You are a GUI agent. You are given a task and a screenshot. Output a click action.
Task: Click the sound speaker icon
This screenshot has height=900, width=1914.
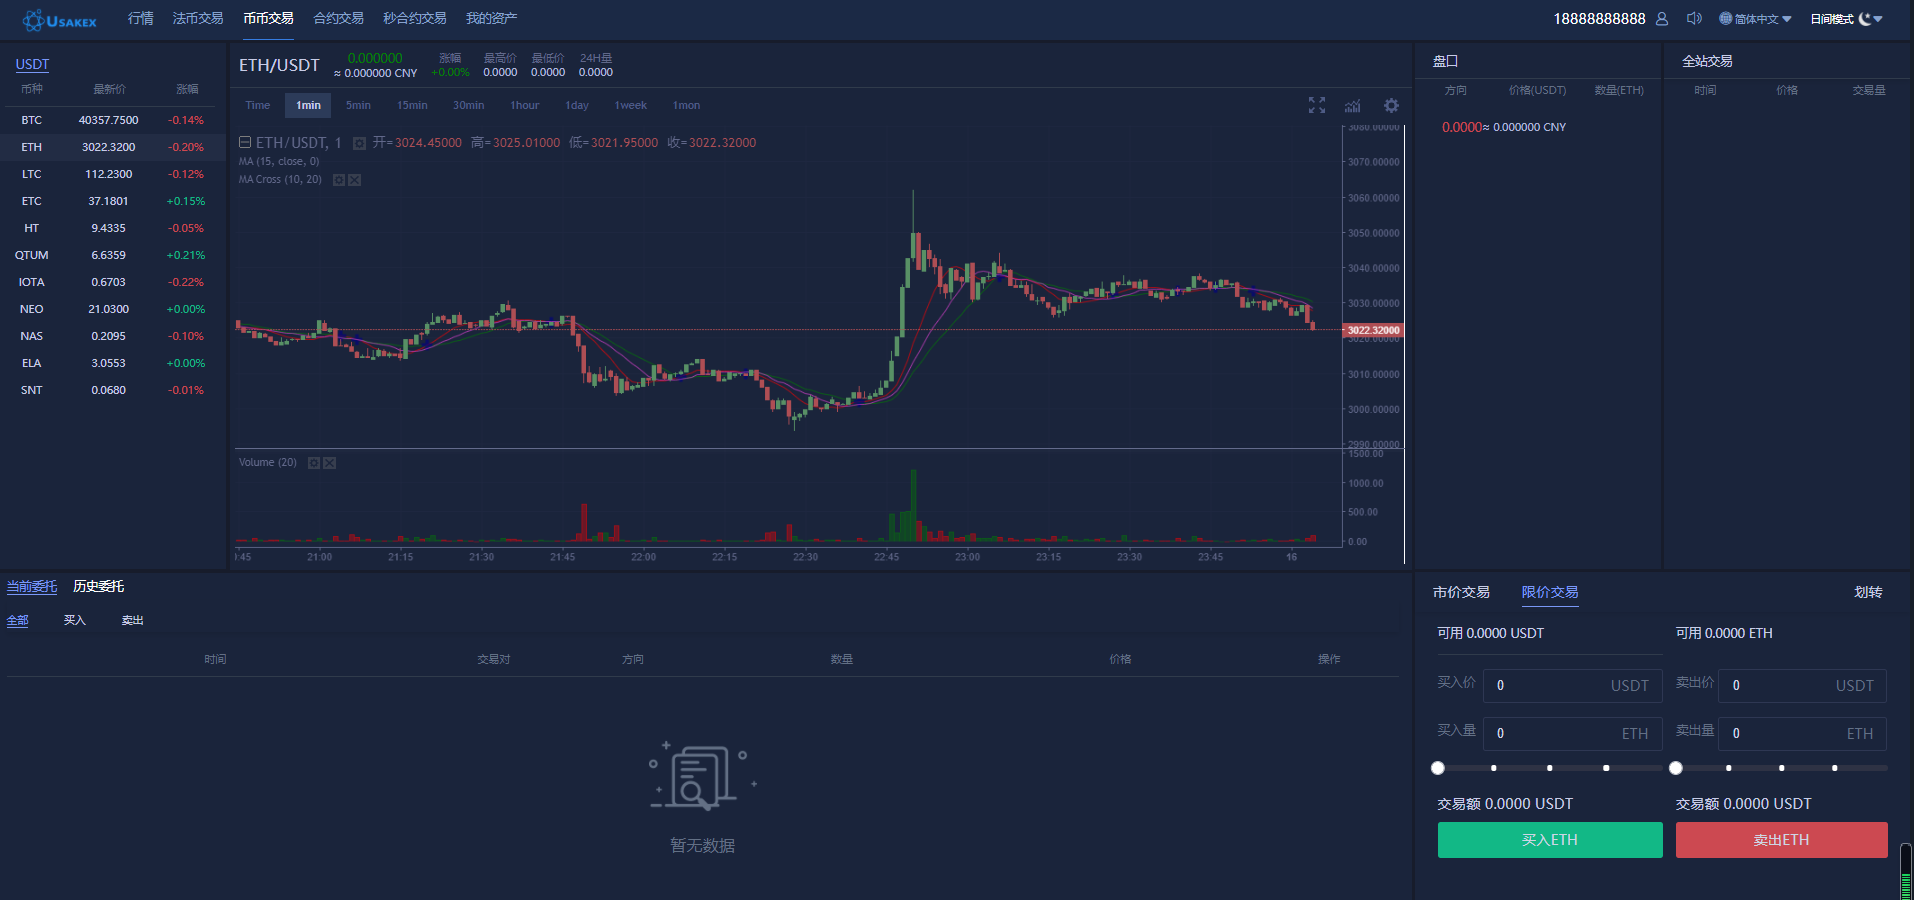[x=1694, y=19]
